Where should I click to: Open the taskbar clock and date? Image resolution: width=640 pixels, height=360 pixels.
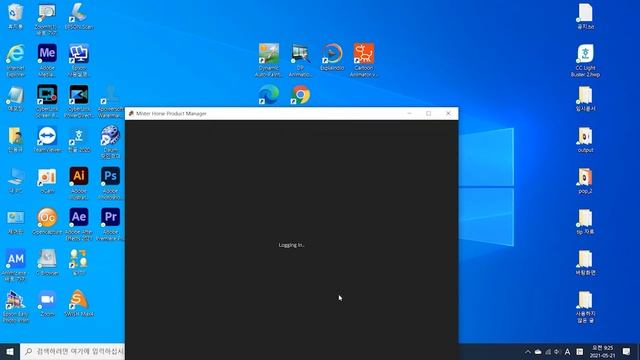tap(602, 352)
